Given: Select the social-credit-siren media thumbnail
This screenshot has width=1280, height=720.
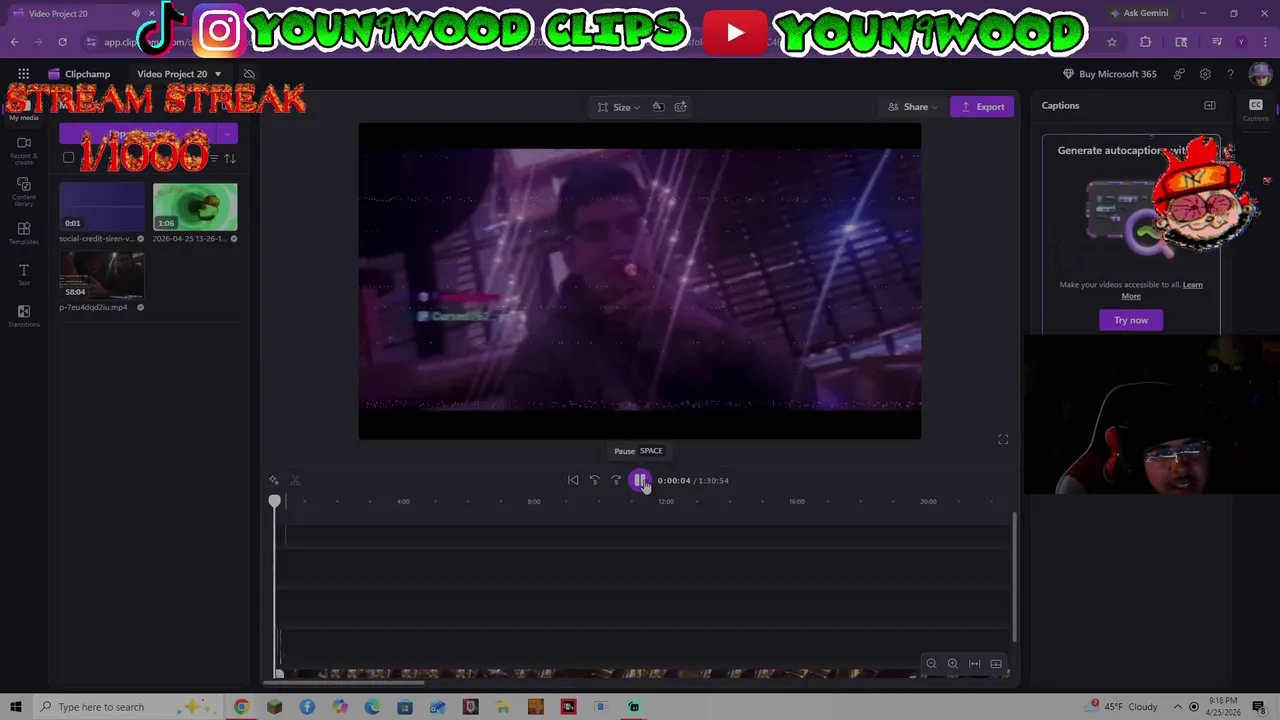Looking at the screenshot, I should (101, 207).
